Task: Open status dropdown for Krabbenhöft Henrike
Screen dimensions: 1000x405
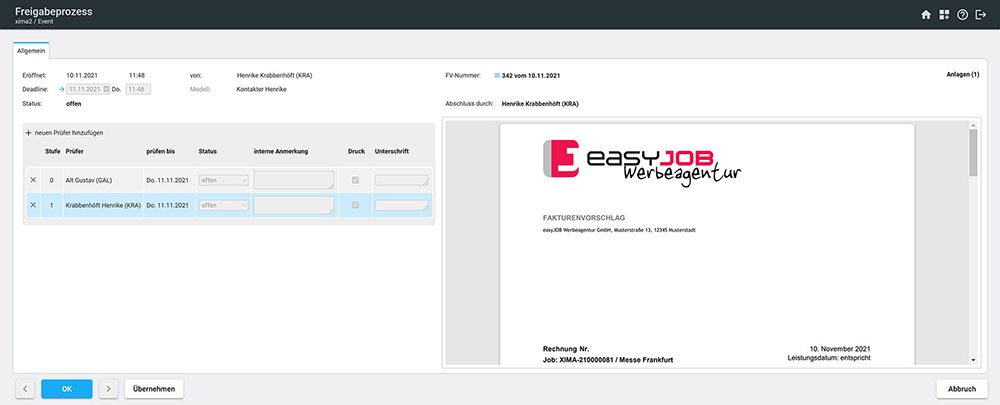Action: [x=223, y=205]
